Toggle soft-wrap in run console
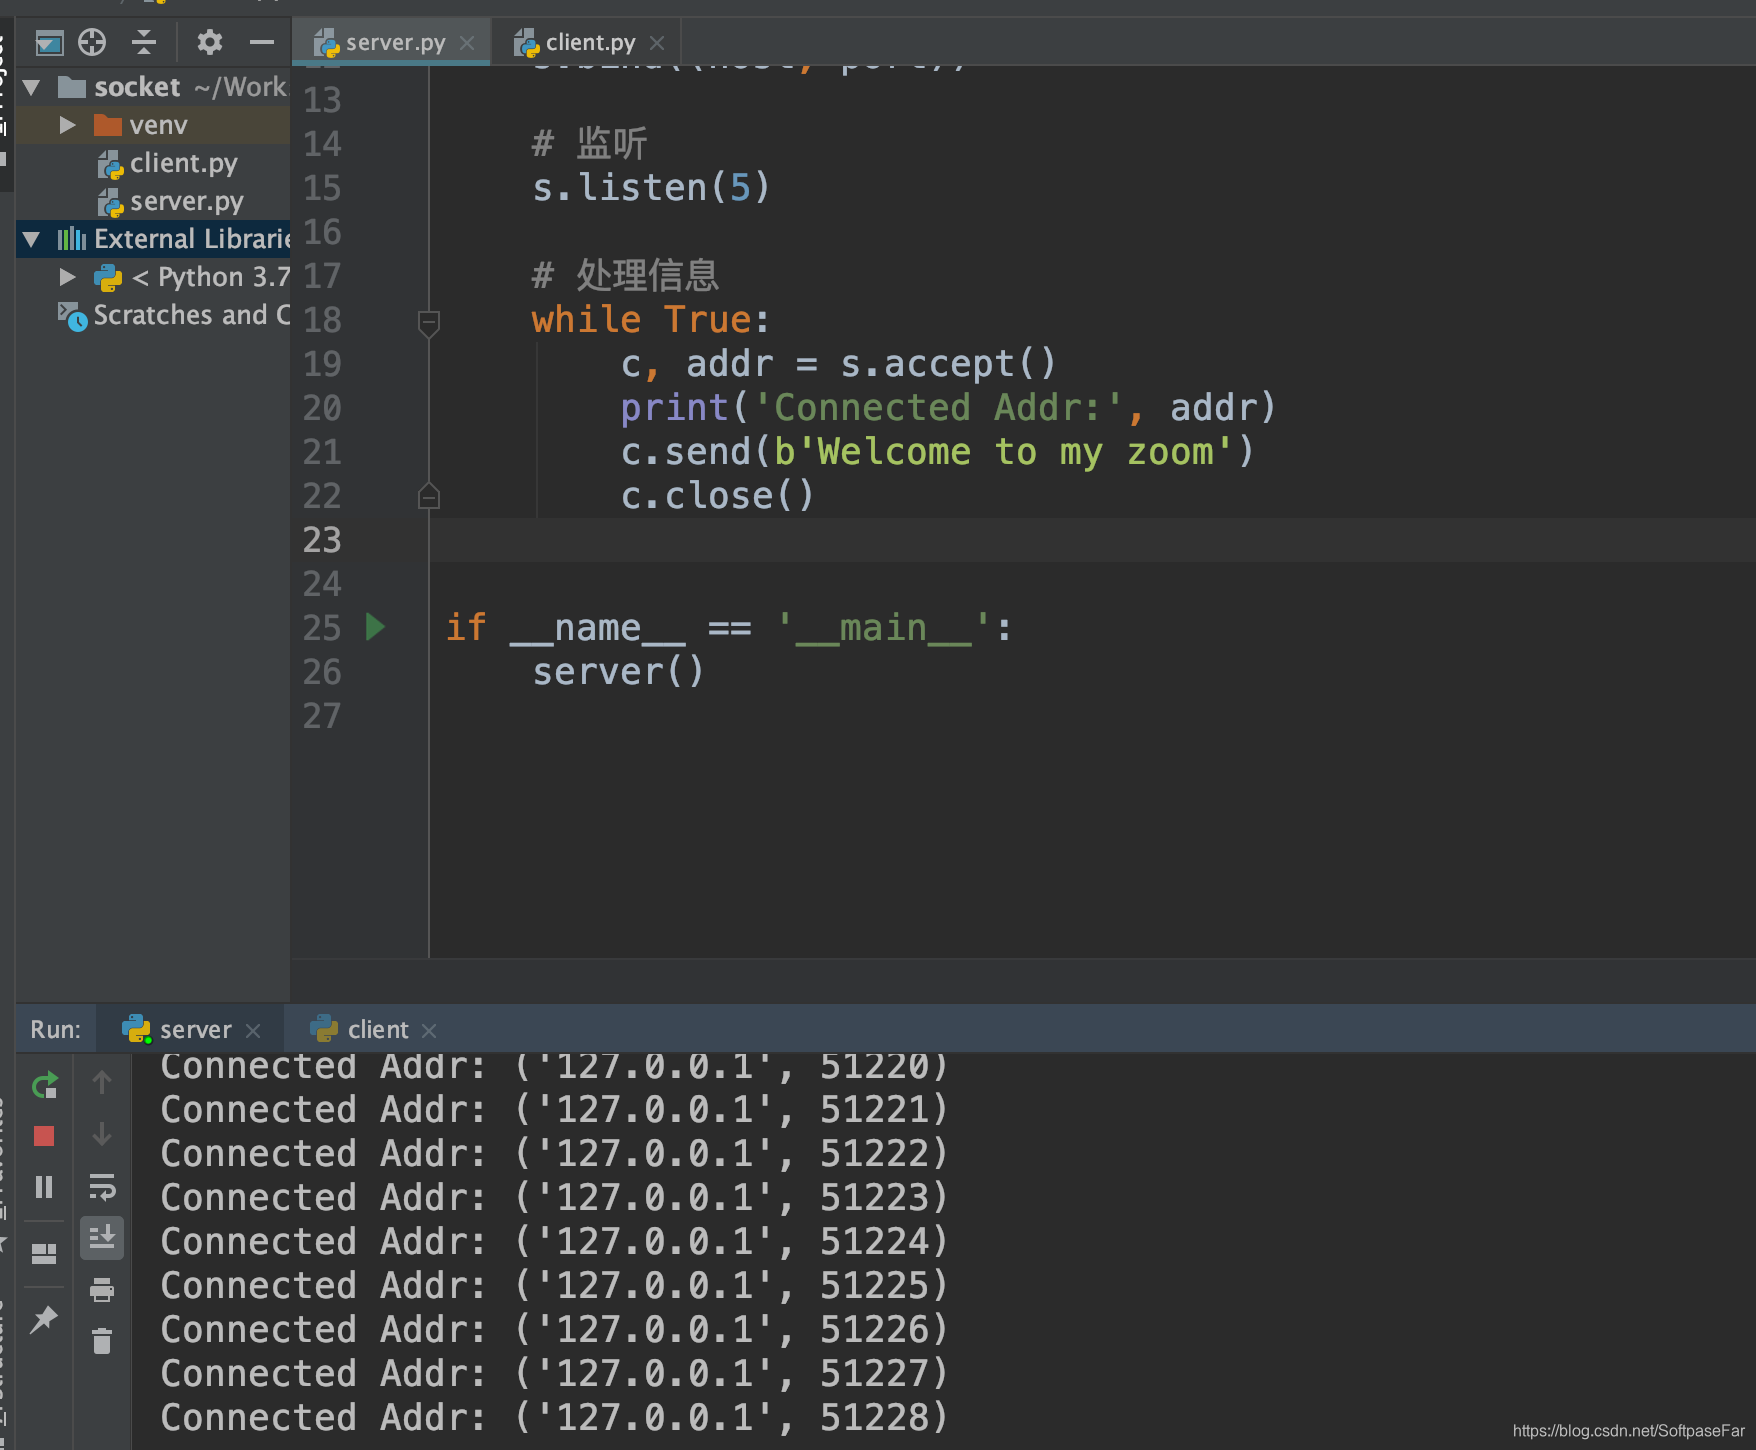Screen dimensions: 1756x1450 point(102,1187)
